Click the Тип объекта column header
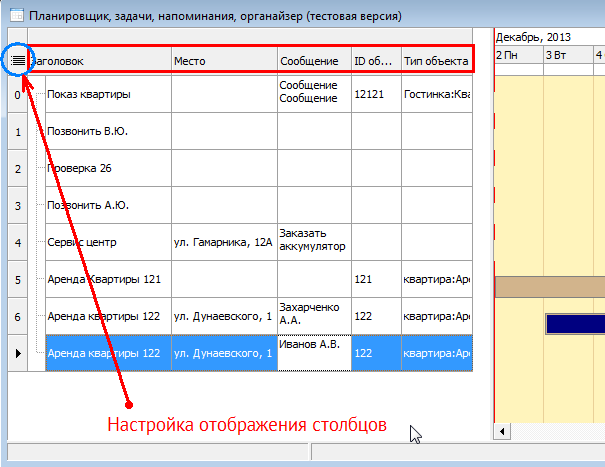This screenshot has height=467, width=605. click(x=436, y=61)
